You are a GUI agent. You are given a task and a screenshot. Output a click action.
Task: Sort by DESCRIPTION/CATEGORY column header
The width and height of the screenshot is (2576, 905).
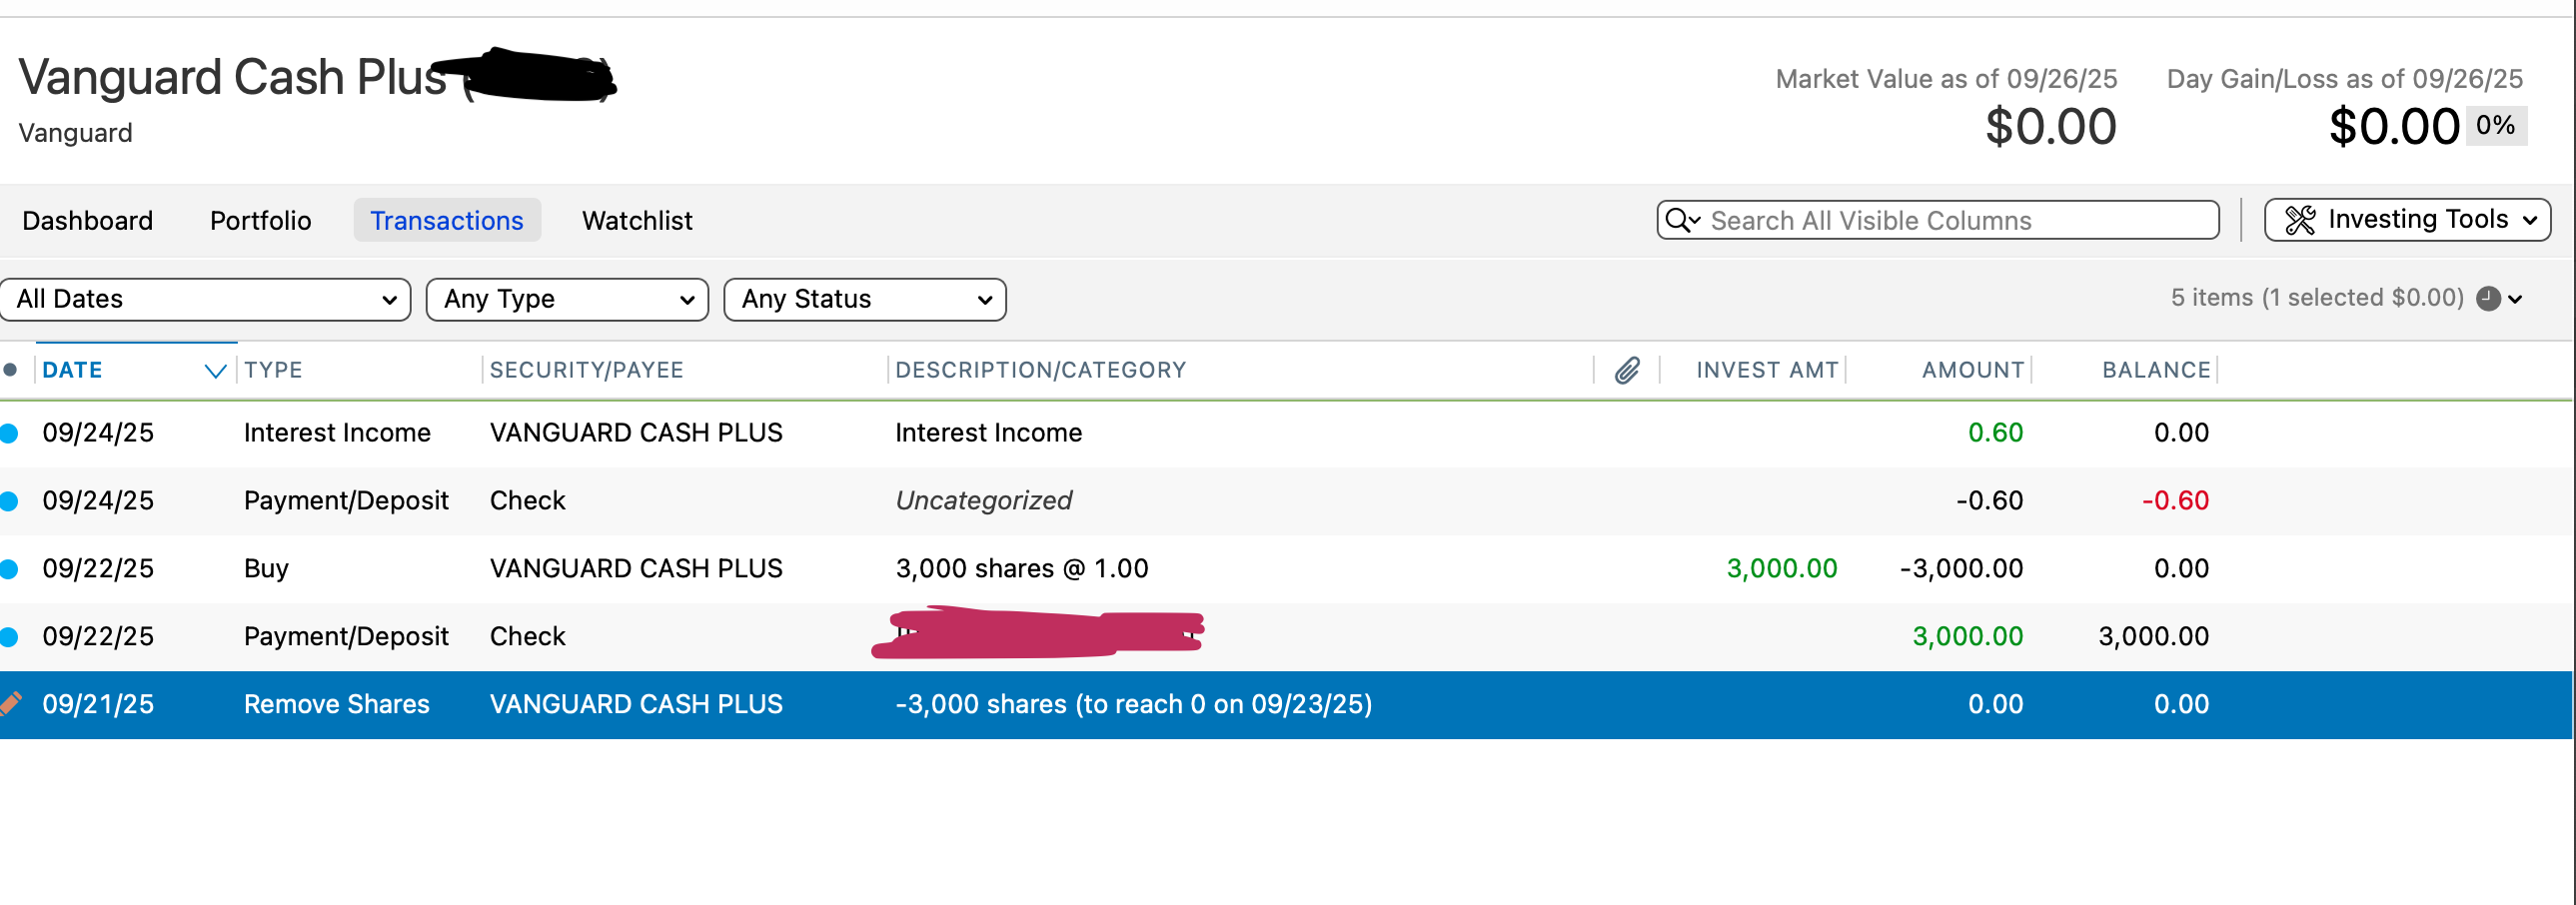[1040, 370]
